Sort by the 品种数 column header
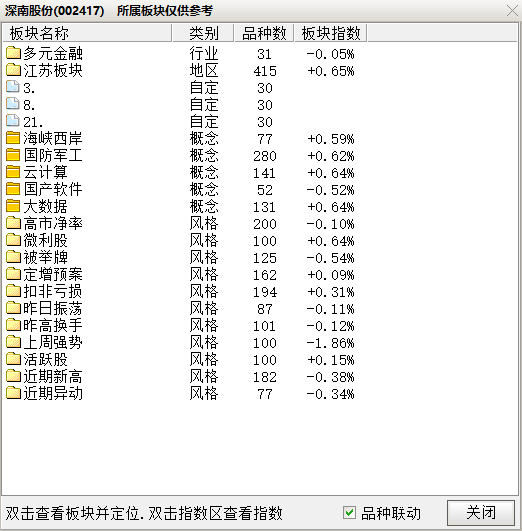Viewport: 522px width, 531px height. click(x=264, y=33)
